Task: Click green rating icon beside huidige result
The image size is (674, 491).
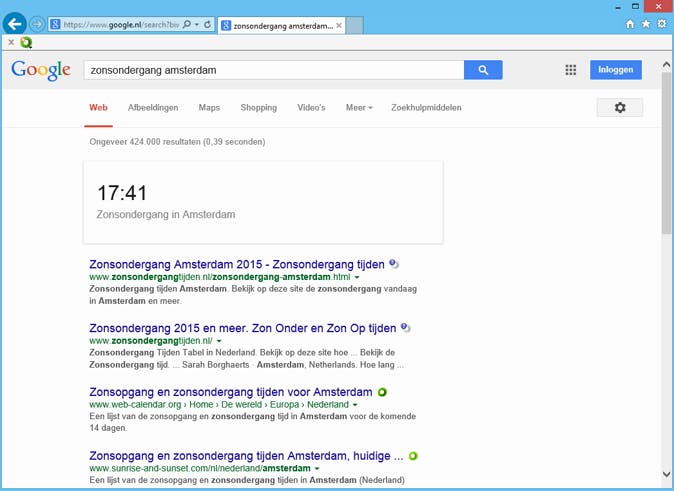Action: 413,456
